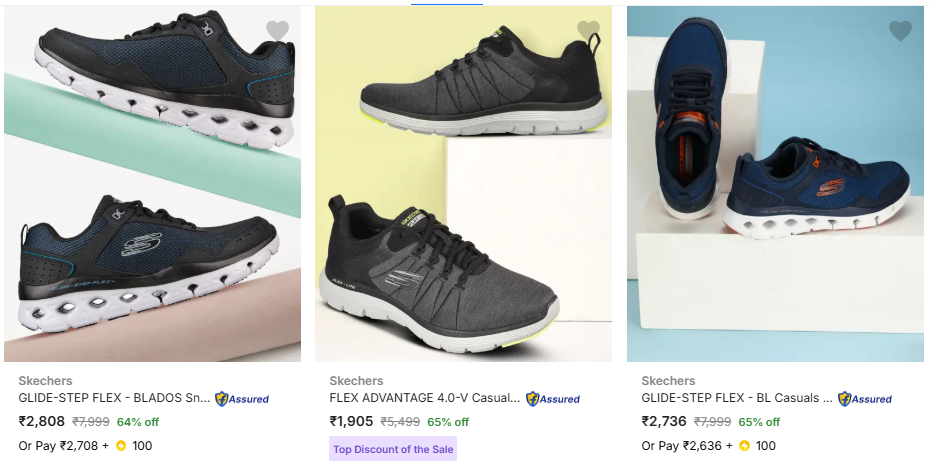Open navy Glide-Step shoe product image
The height and width of the screenshot is (462, 929).
[775, 185]
